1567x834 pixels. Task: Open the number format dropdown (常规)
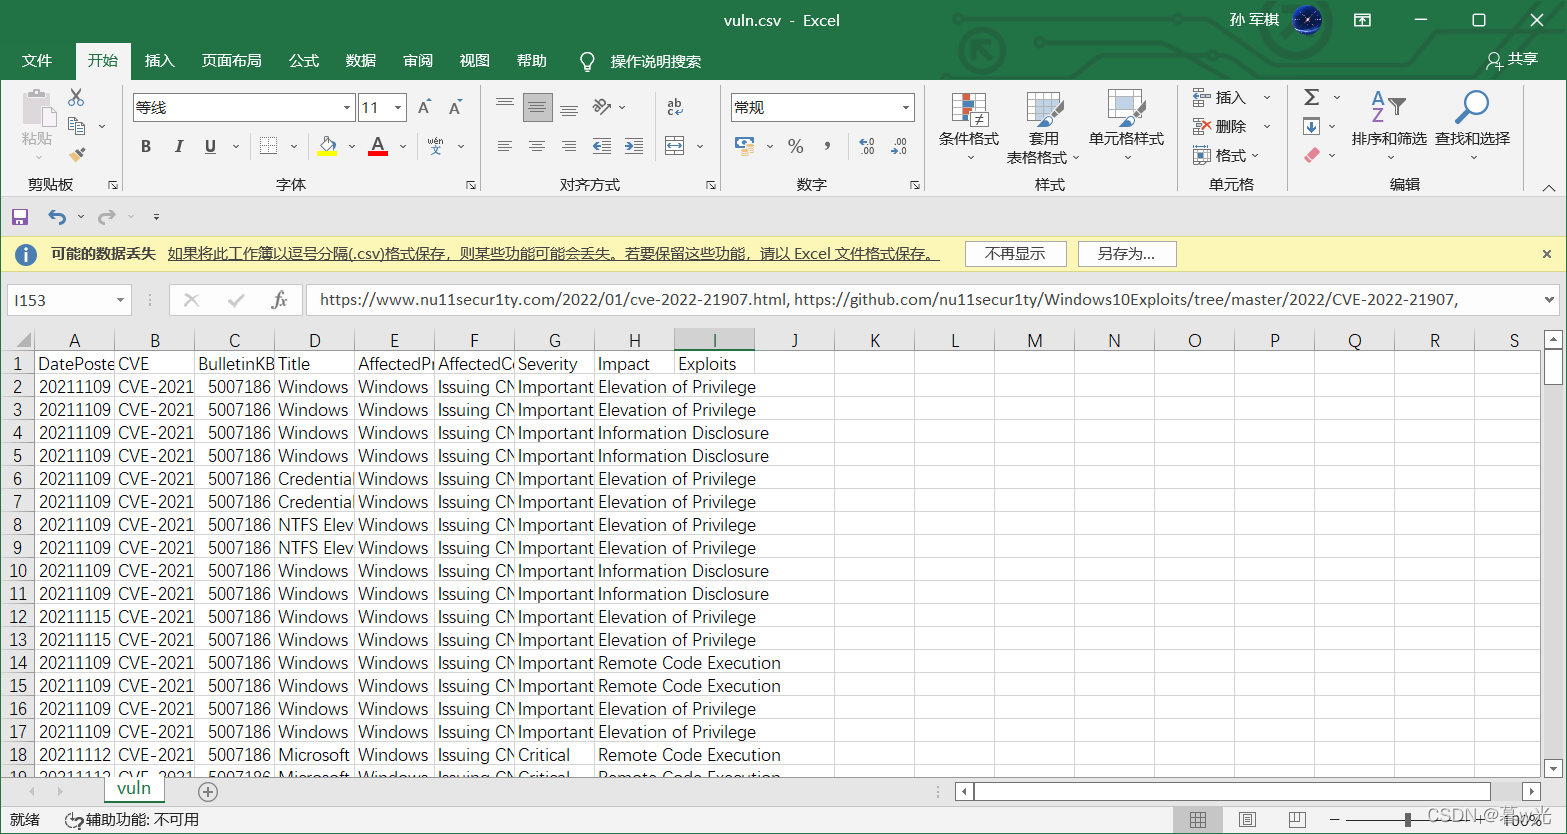906,108
